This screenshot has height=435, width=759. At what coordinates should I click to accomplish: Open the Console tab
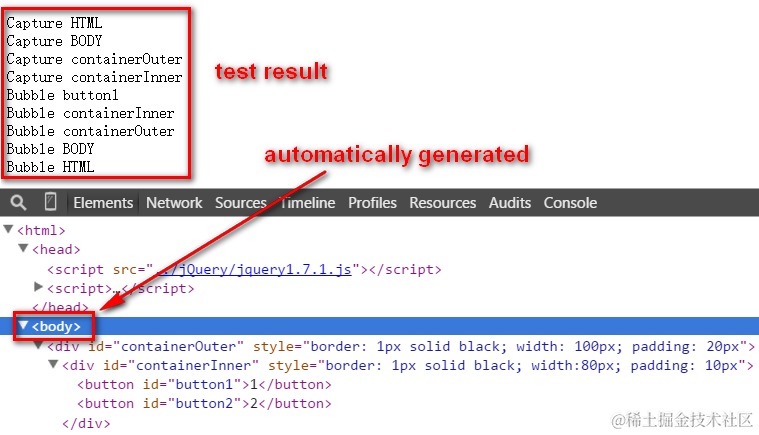point(570,203)
